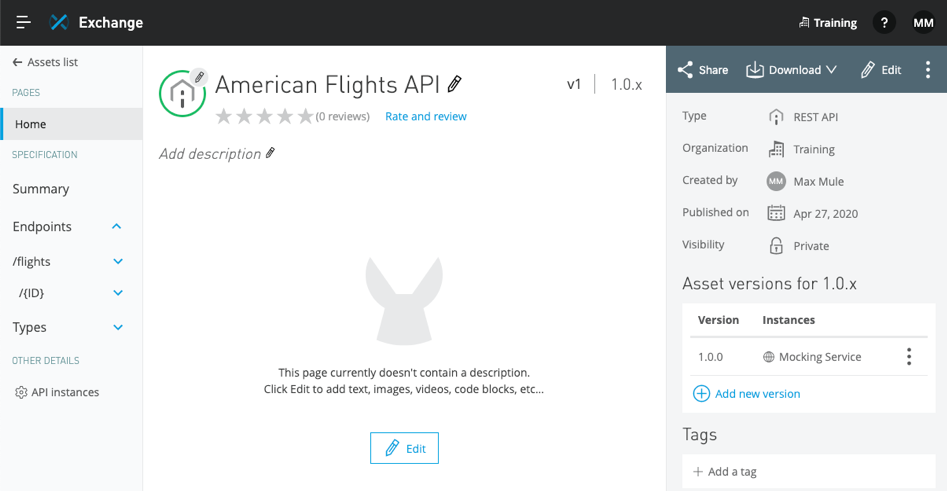The image size is (947, 491).
Task: Open the hamburger navigation menu
Action: [24, 22]
